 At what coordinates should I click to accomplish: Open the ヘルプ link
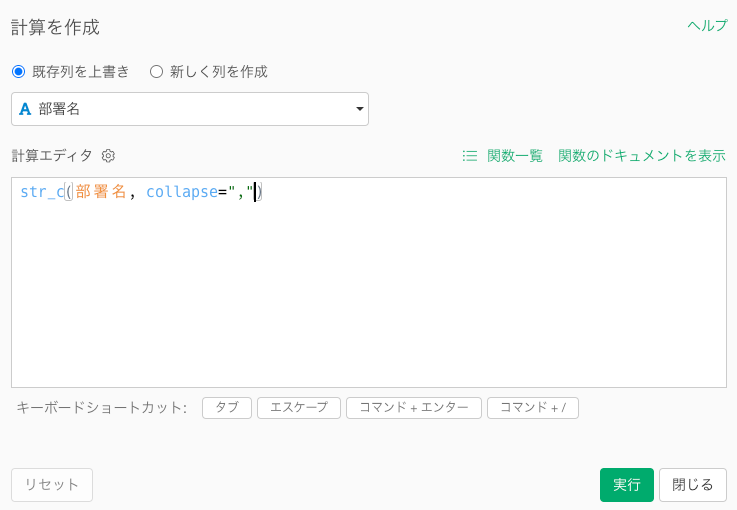[707, 26]
